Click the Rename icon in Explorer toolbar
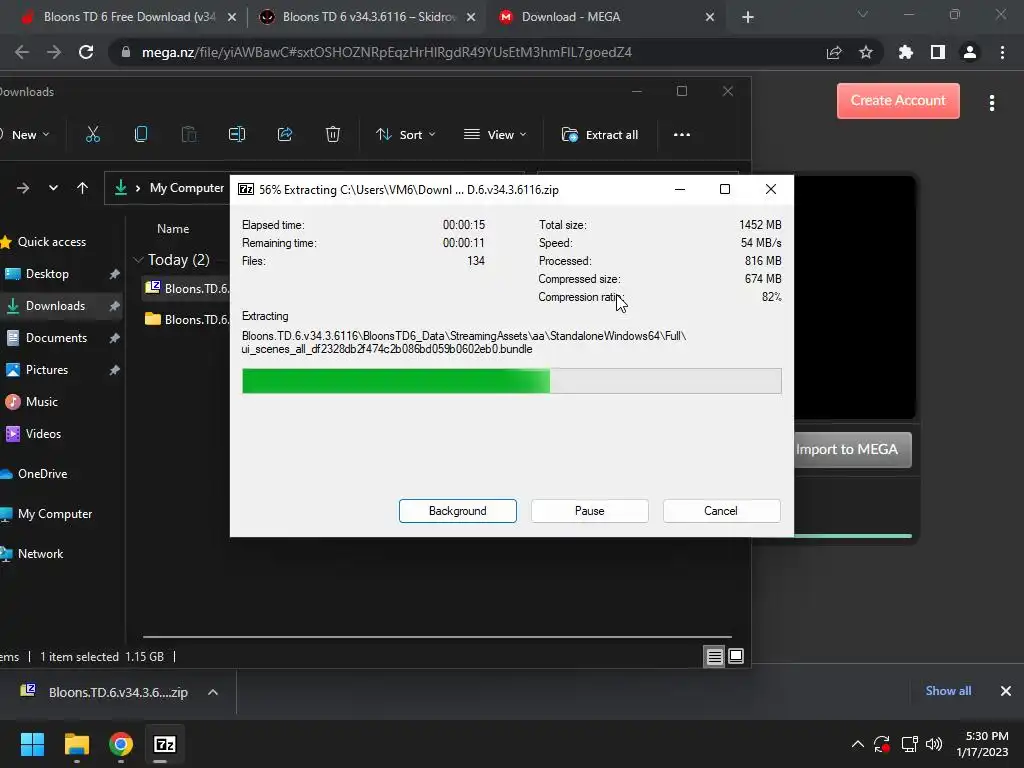The image size is (1024, 768). click(x=237, y=135)
